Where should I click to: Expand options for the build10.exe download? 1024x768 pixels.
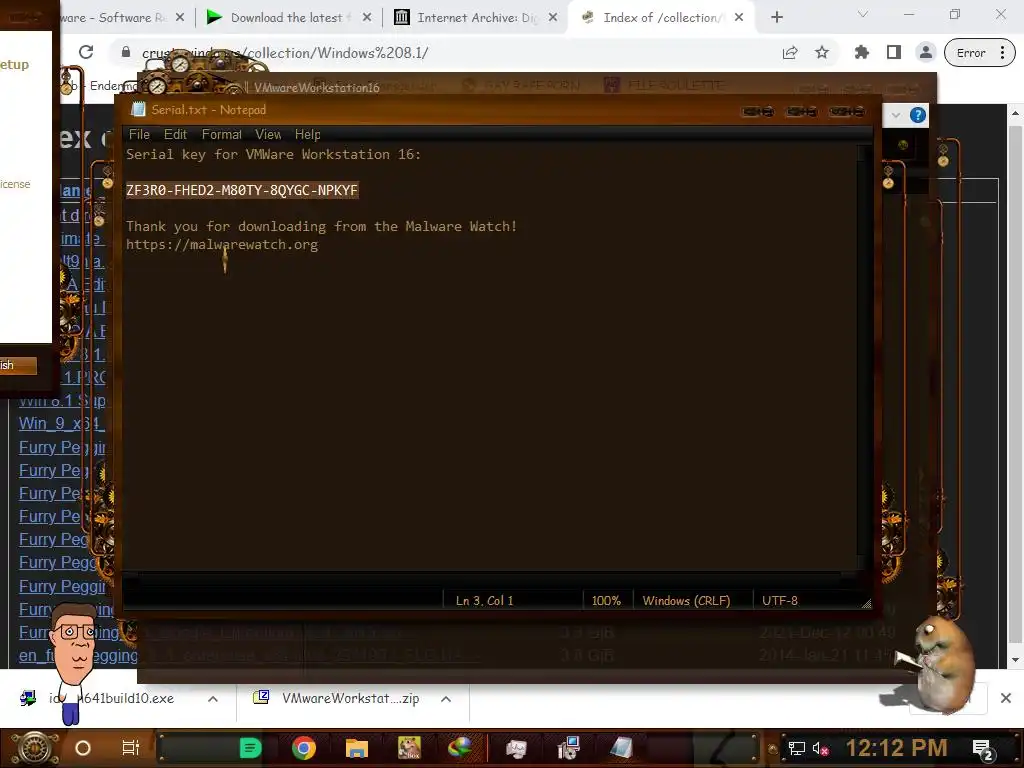pyautogui.click(x=213, y=699)
